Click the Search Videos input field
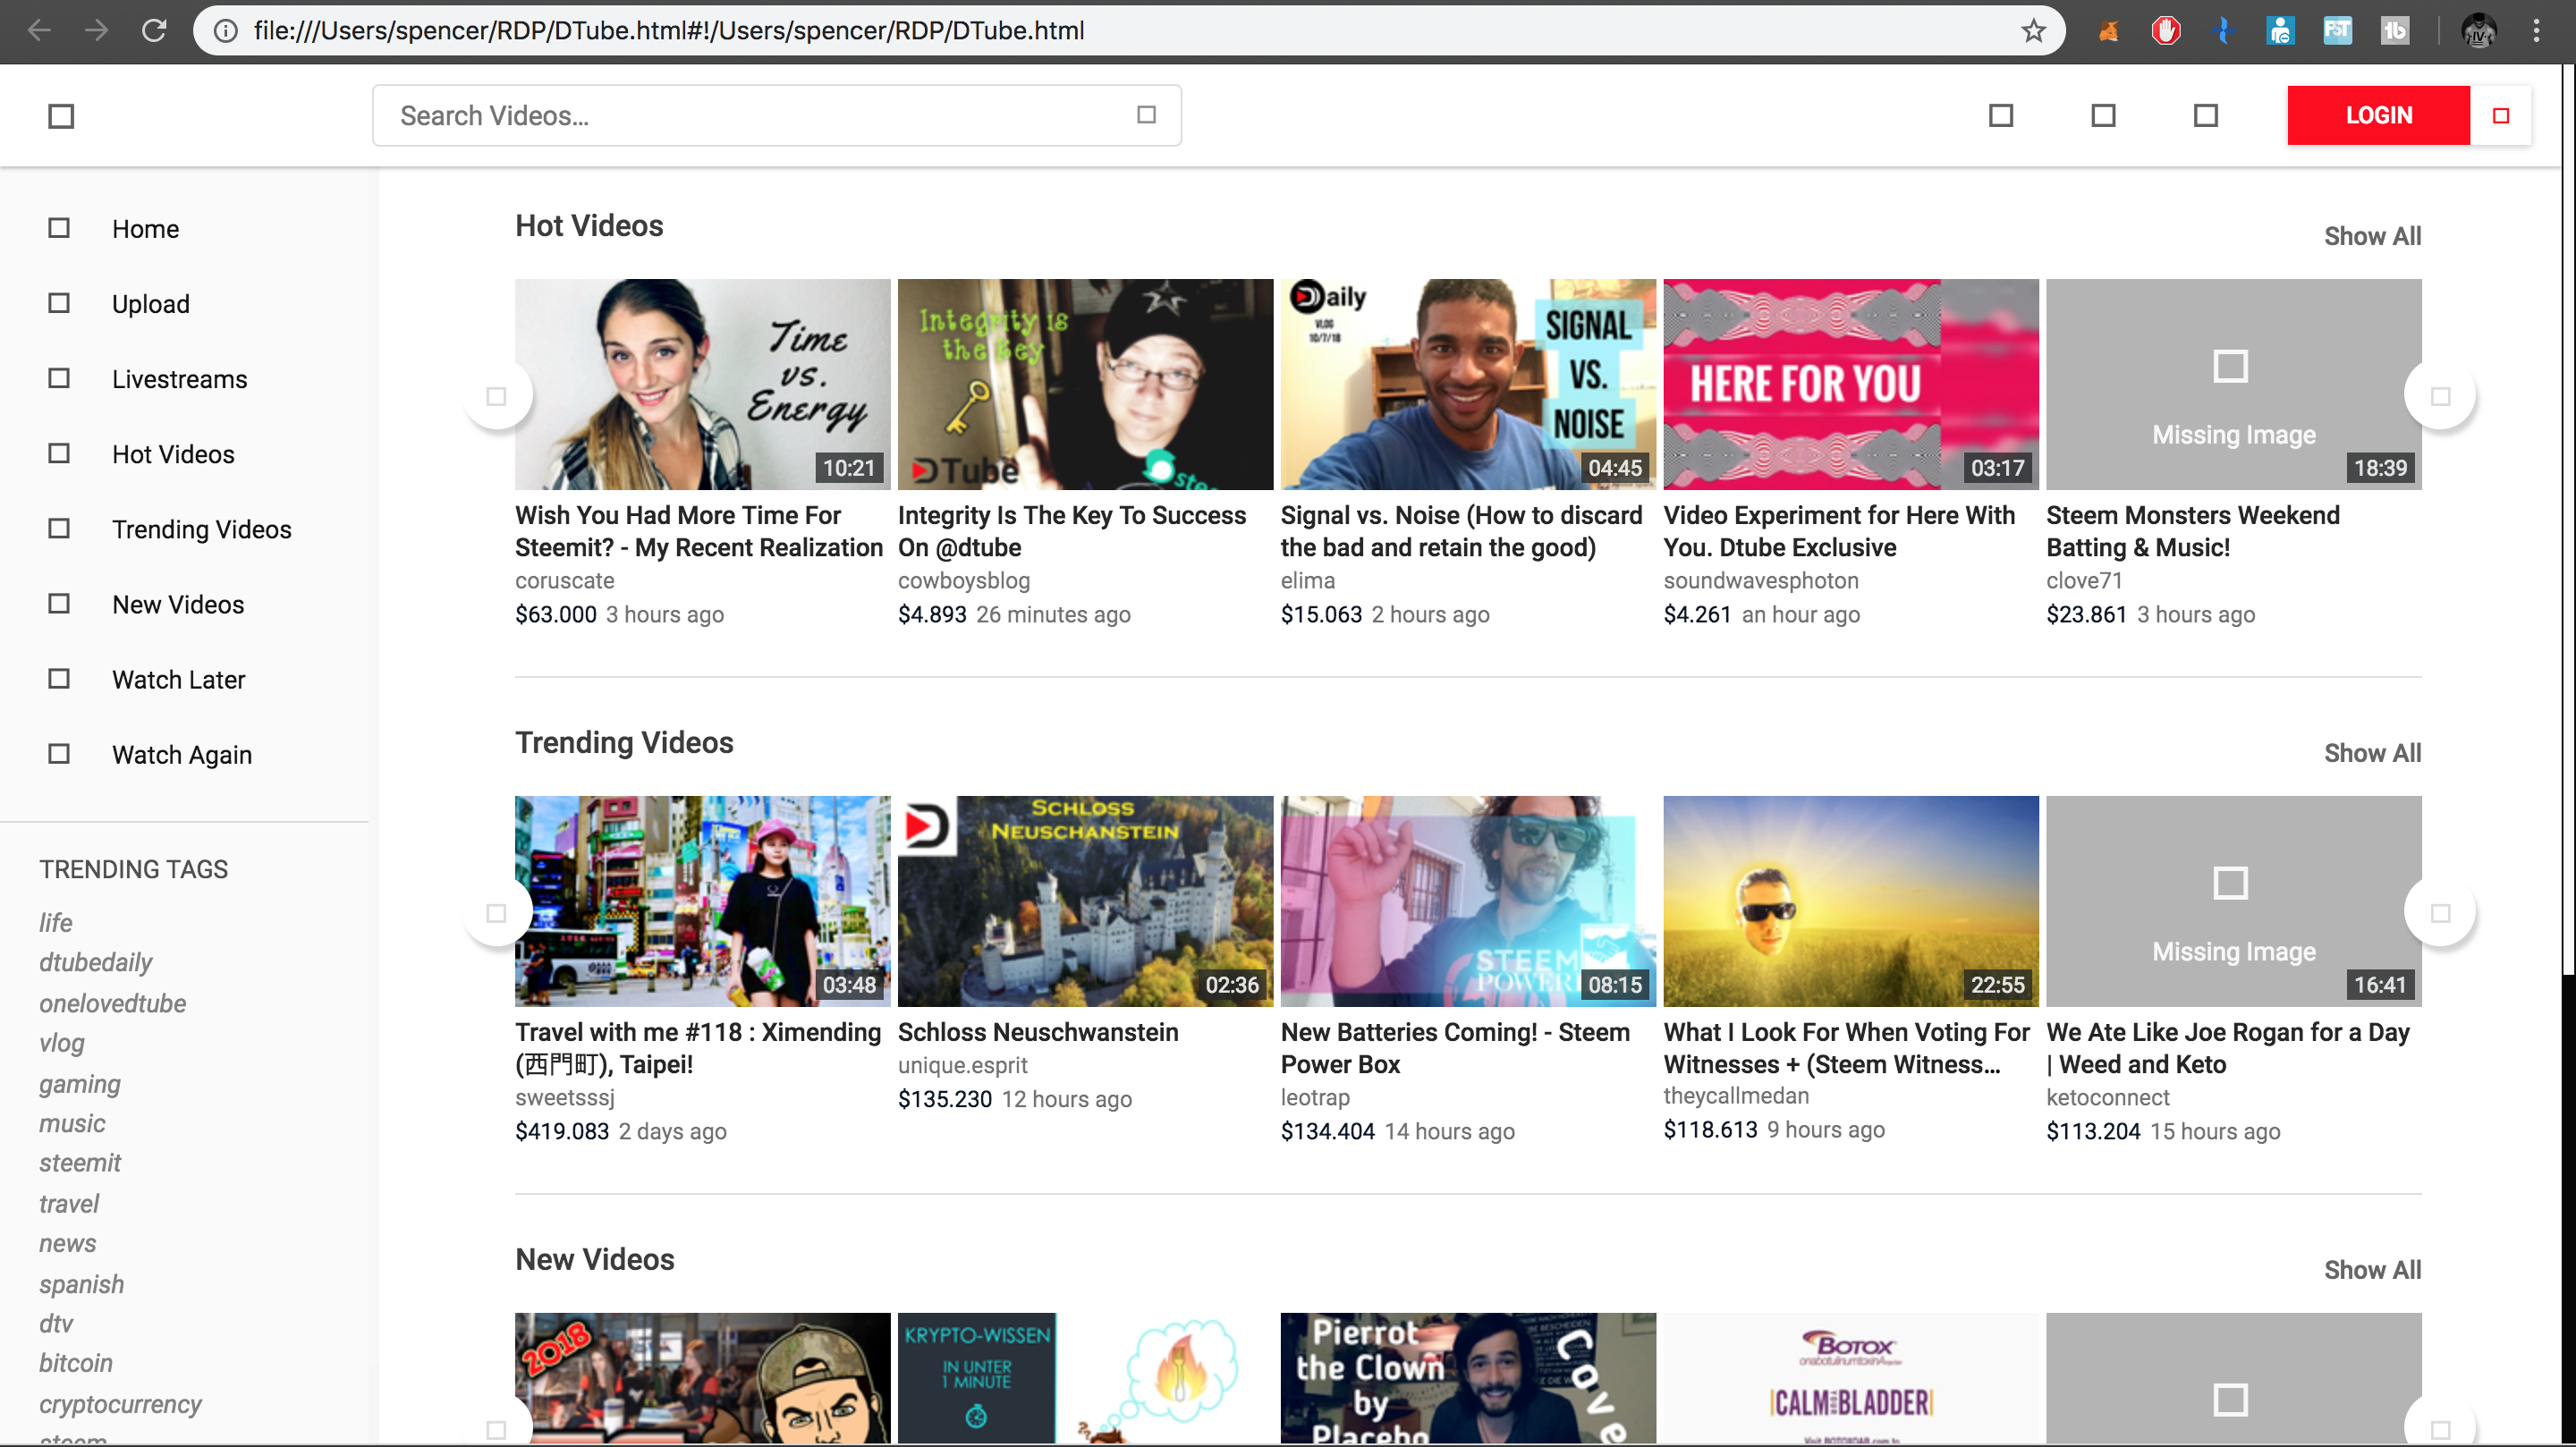Viewport: 2576px width, 1447px height. click(x=776, y=116)
